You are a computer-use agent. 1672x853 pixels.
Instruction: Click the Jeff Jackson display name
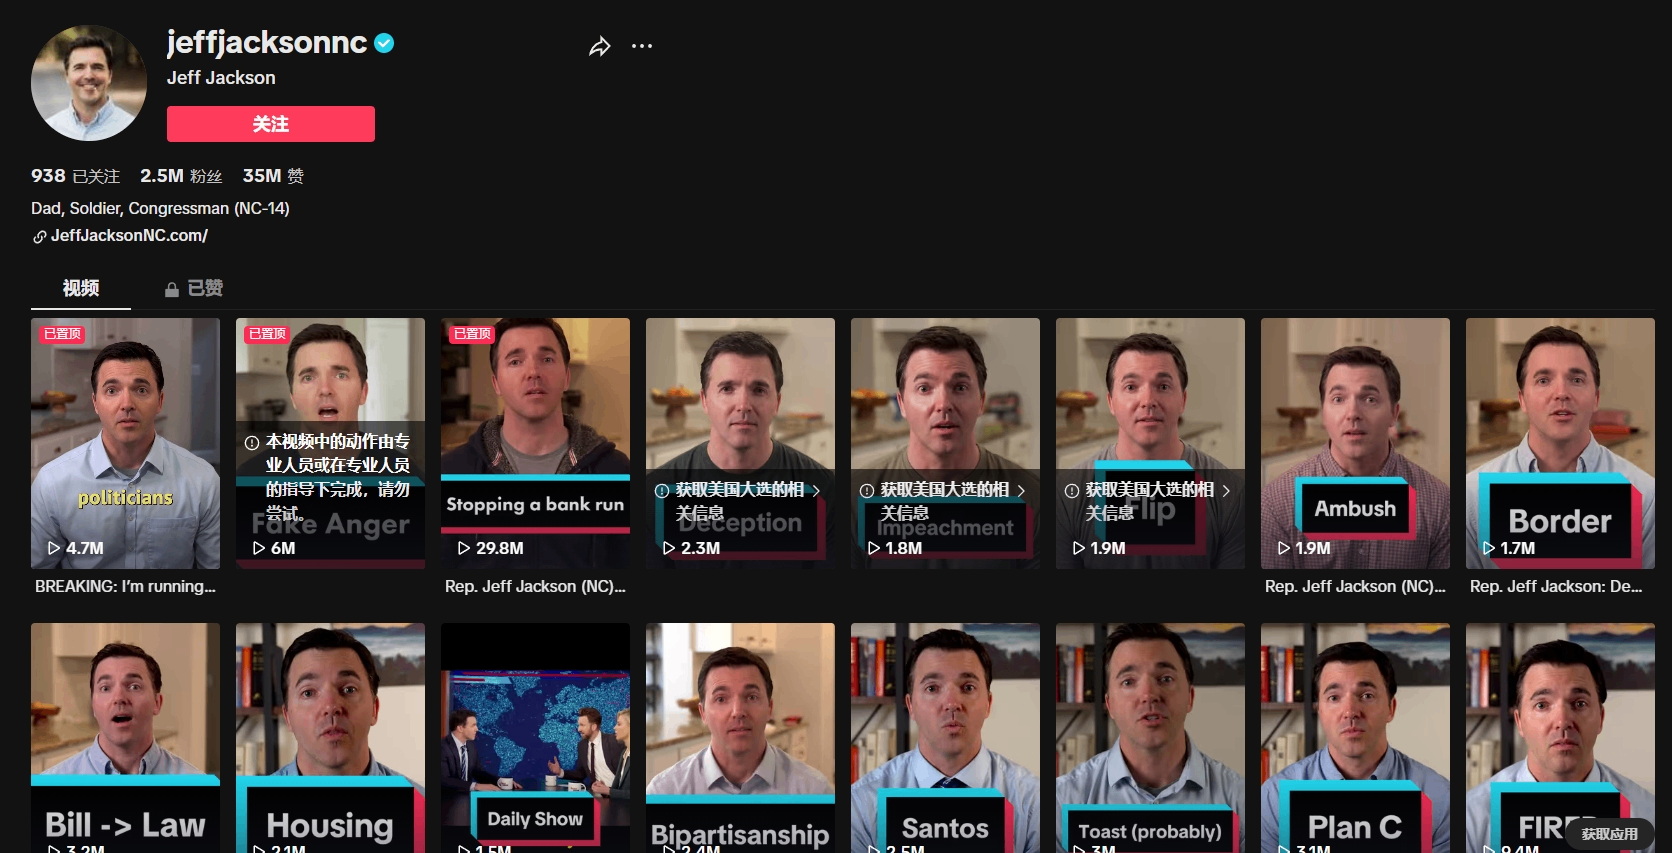tap(221, 78)
